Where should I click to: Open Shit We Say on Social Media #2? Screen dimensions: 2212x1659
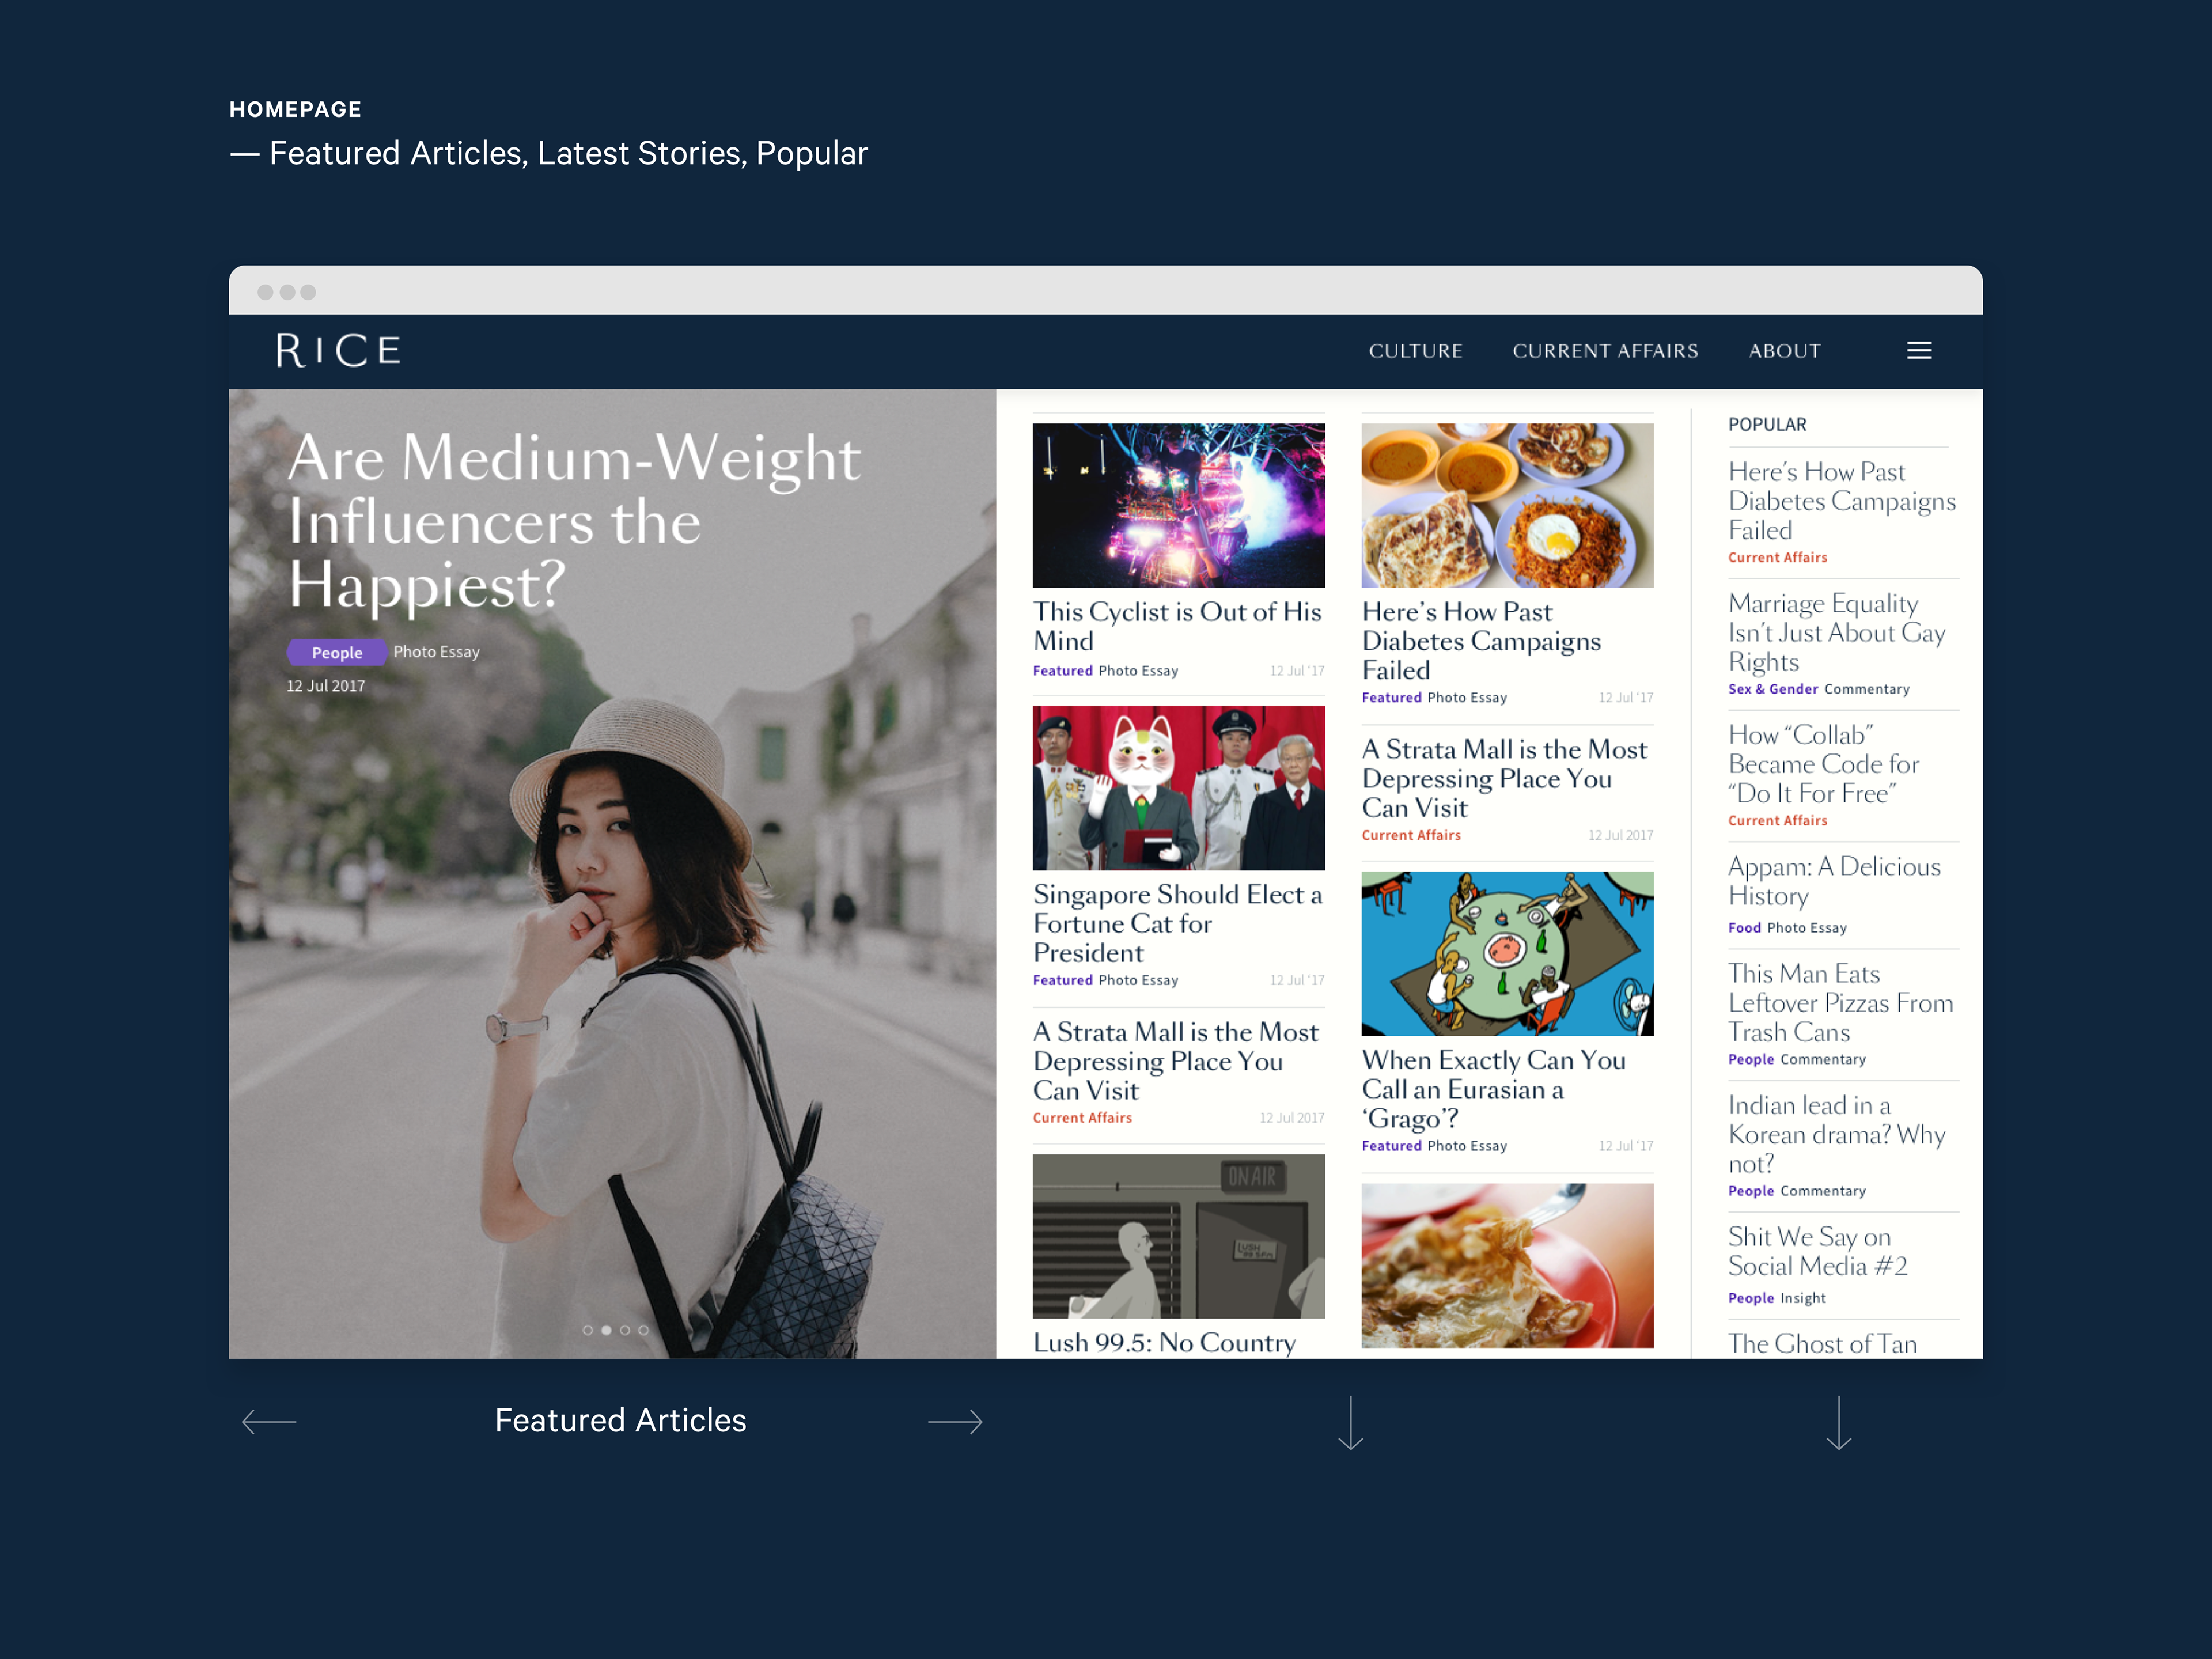tap(1817, 1251)
